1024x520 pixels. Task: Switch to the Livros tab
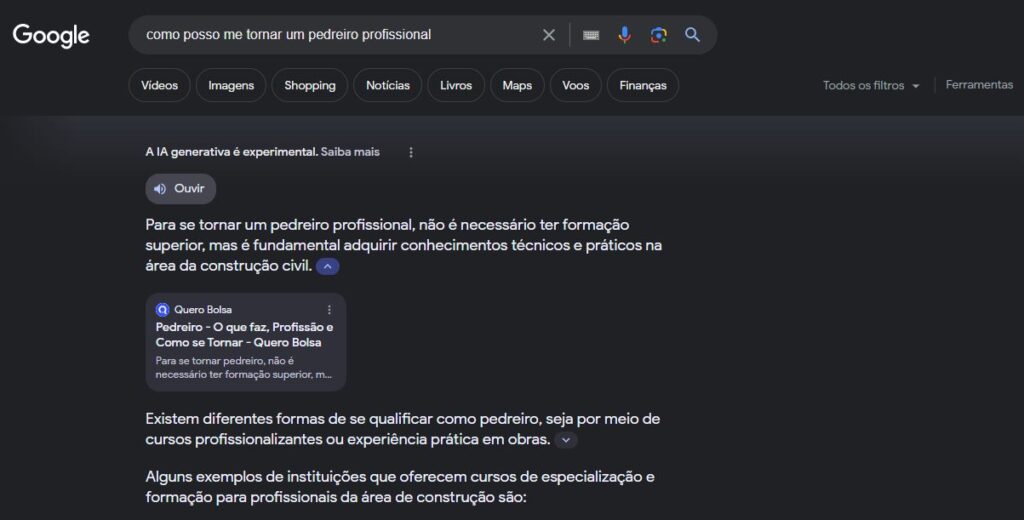(x=456, y=86)
